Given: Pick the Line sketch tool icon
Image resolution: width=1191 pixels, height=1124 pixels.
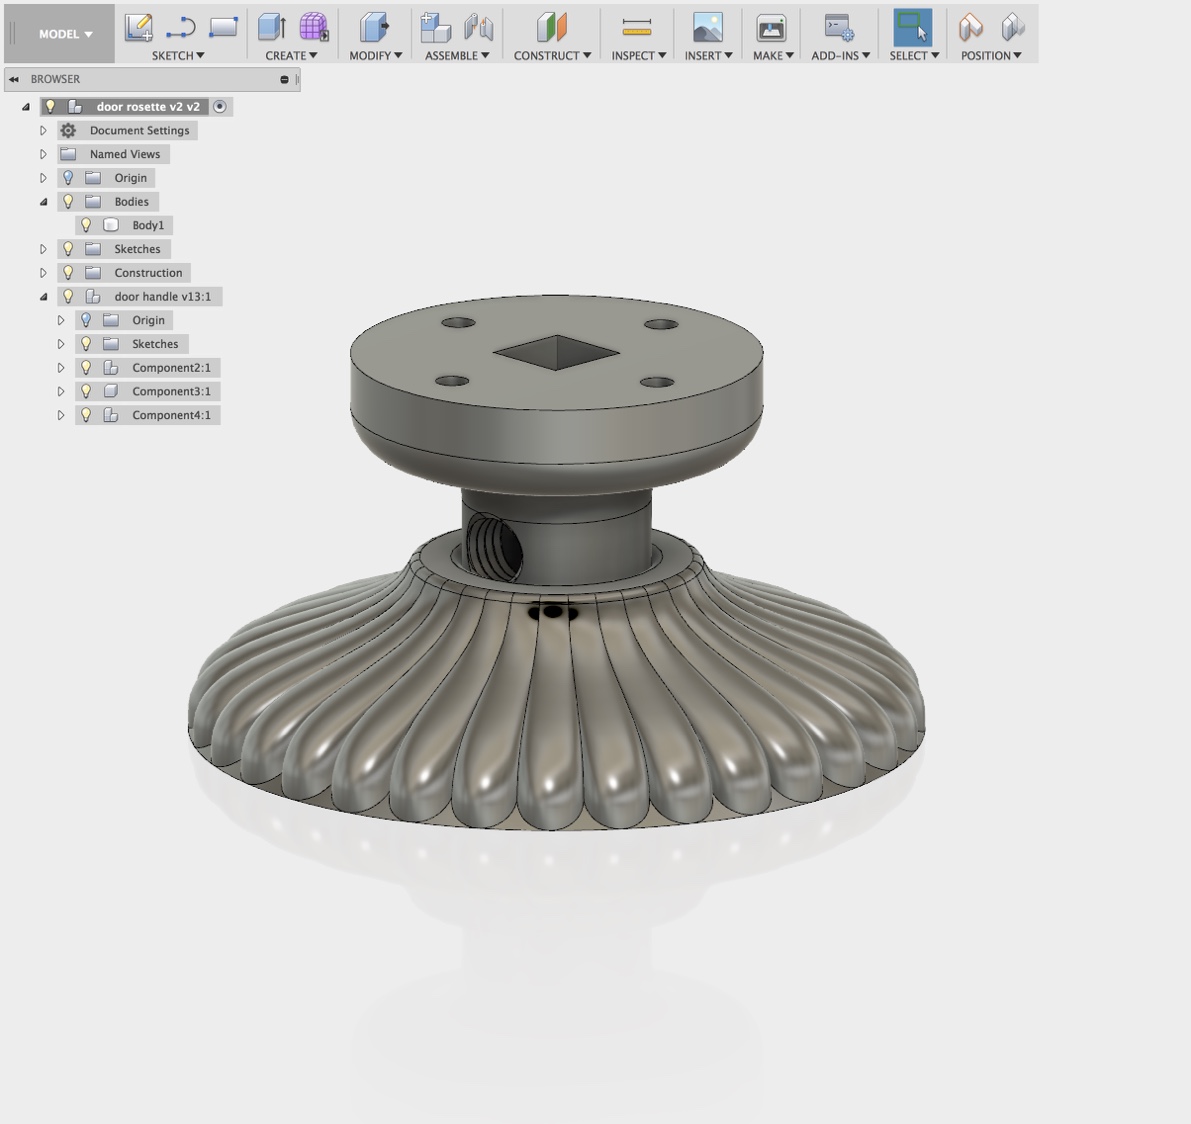Looking at the screenshot, I should point(181,28).
